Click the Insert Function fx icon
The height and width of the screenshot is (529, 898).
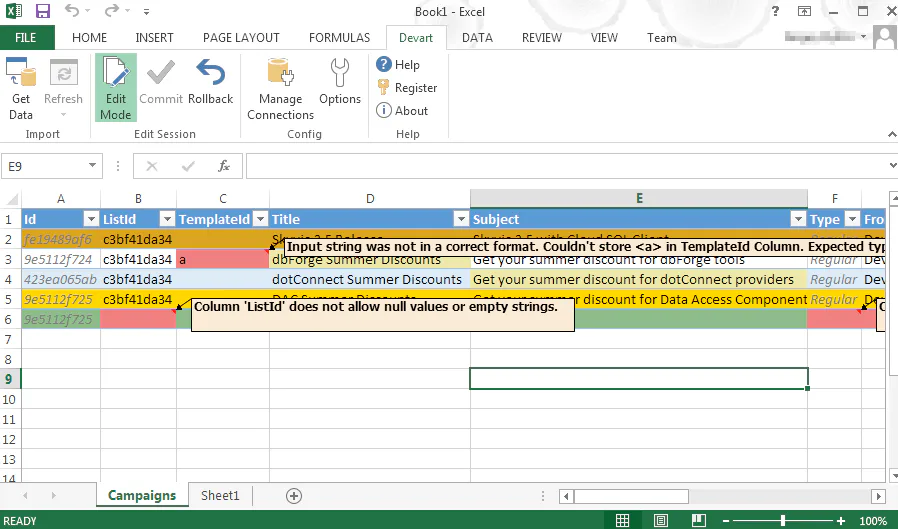(x=224, y=166)
